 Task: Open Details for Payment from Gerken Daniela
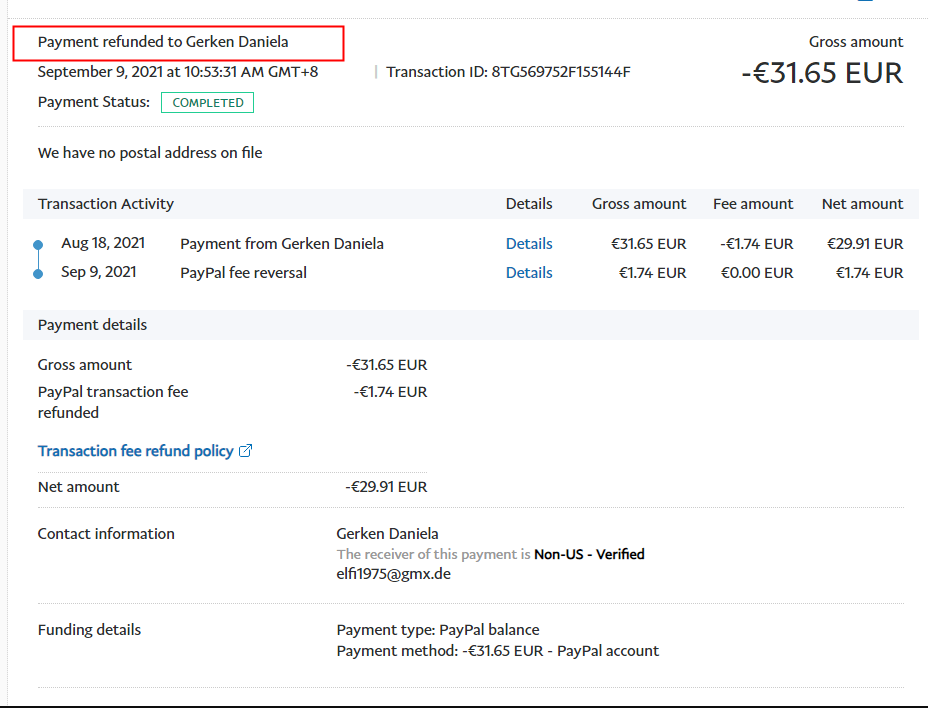pos(528,244)
